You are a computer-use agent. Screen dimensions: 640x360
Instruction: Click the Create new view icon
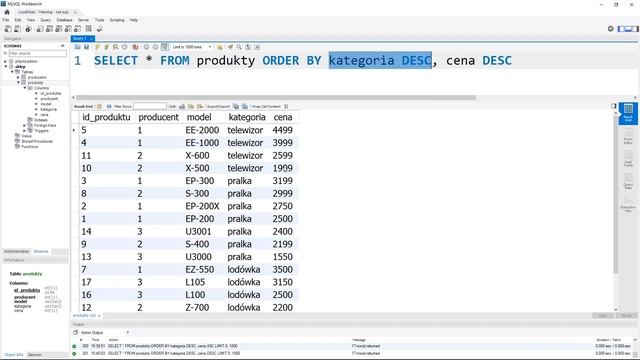[x=59, y=29]
